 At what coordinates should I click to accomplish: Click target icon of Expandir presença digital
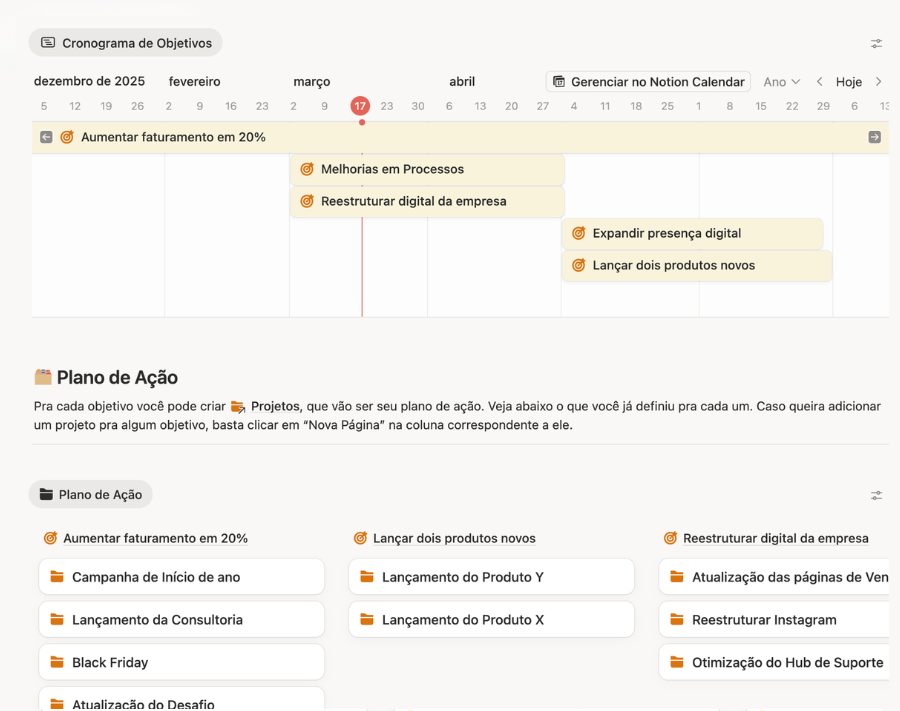pyautogui.click(x=578, y=233)
